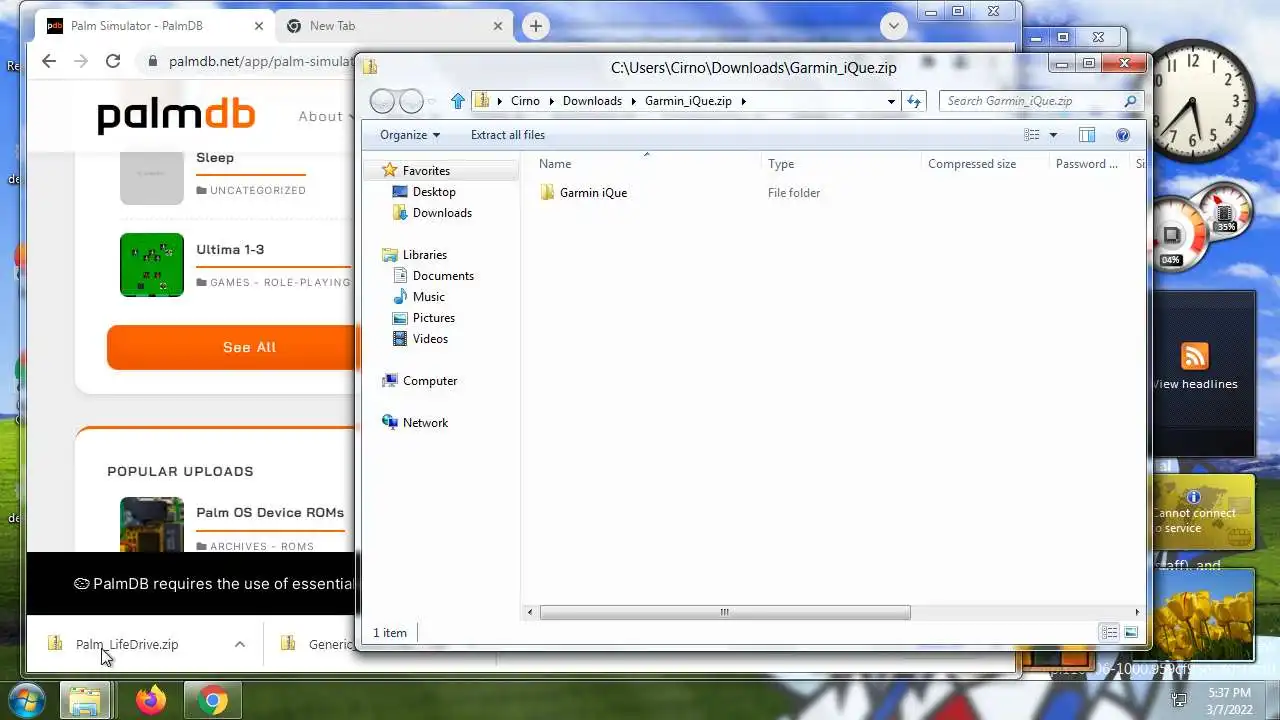This screenshot has height=720, width=1280.
Task: Toggle the Explorer preview pane
Action: 1087,135
